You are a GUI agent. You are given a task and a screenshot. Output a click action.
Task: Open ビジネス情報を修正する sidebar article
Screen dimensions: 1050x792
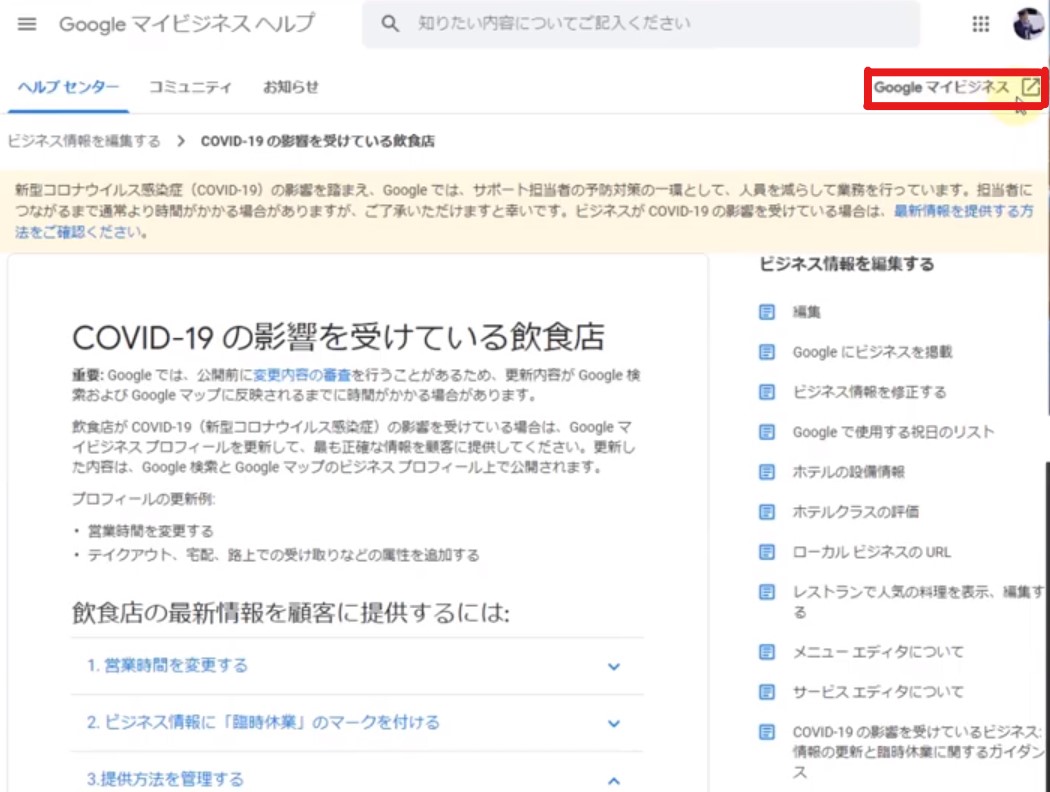pyautogui.click(x=869, y=392)
